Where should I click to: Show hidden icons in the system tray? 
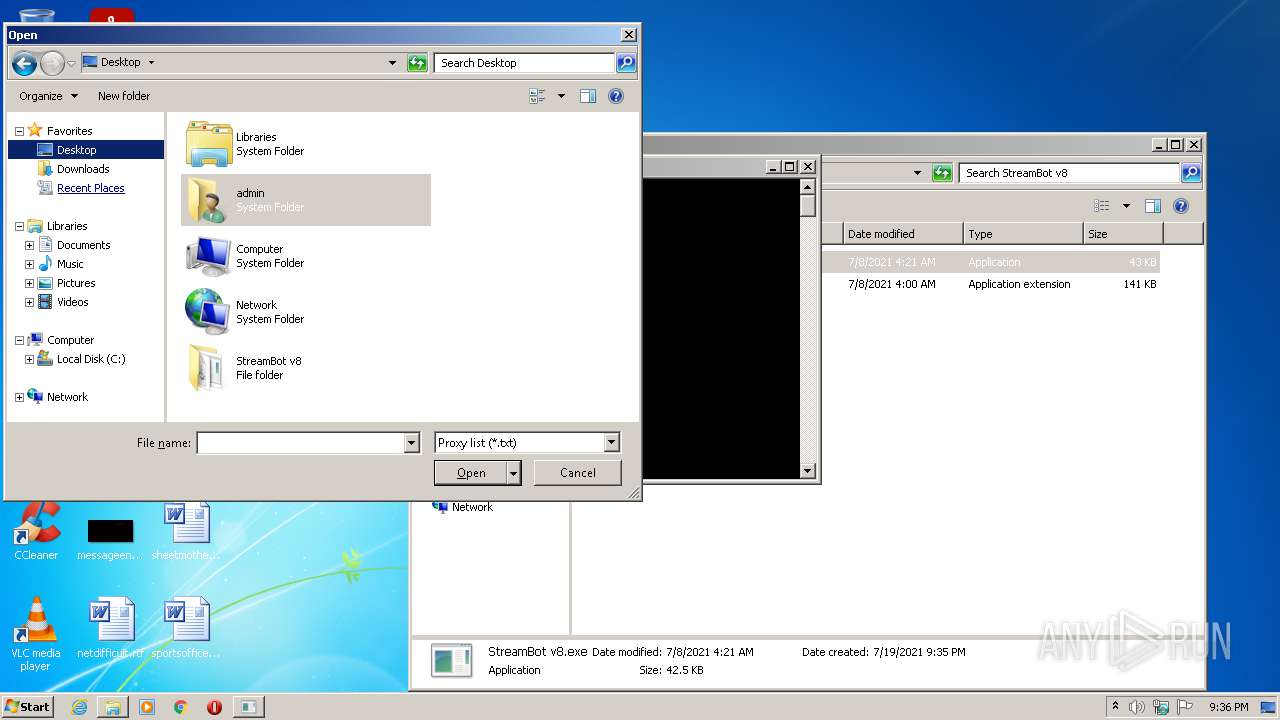(x=1115, y=706)
